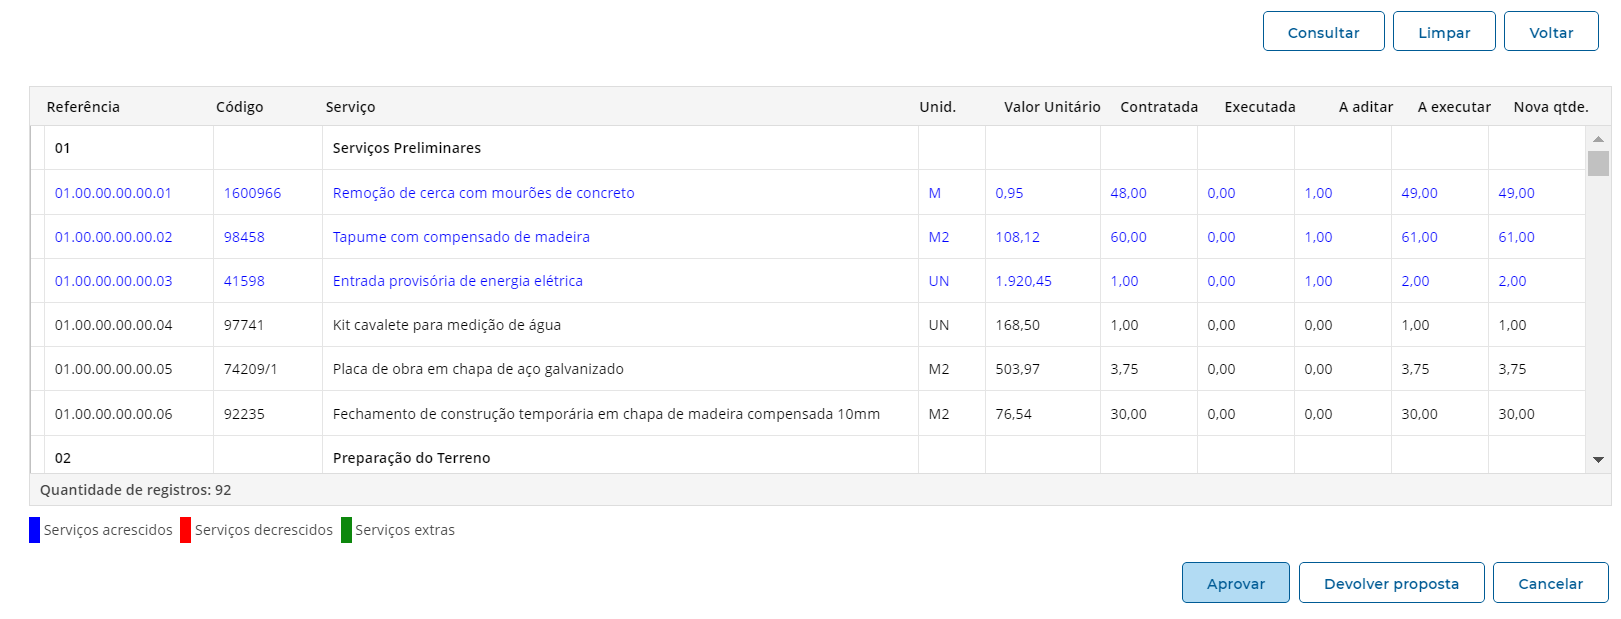The image size is (1621, 619).
Task: Click the Consultar button
Action: [x=1323, y=32]
